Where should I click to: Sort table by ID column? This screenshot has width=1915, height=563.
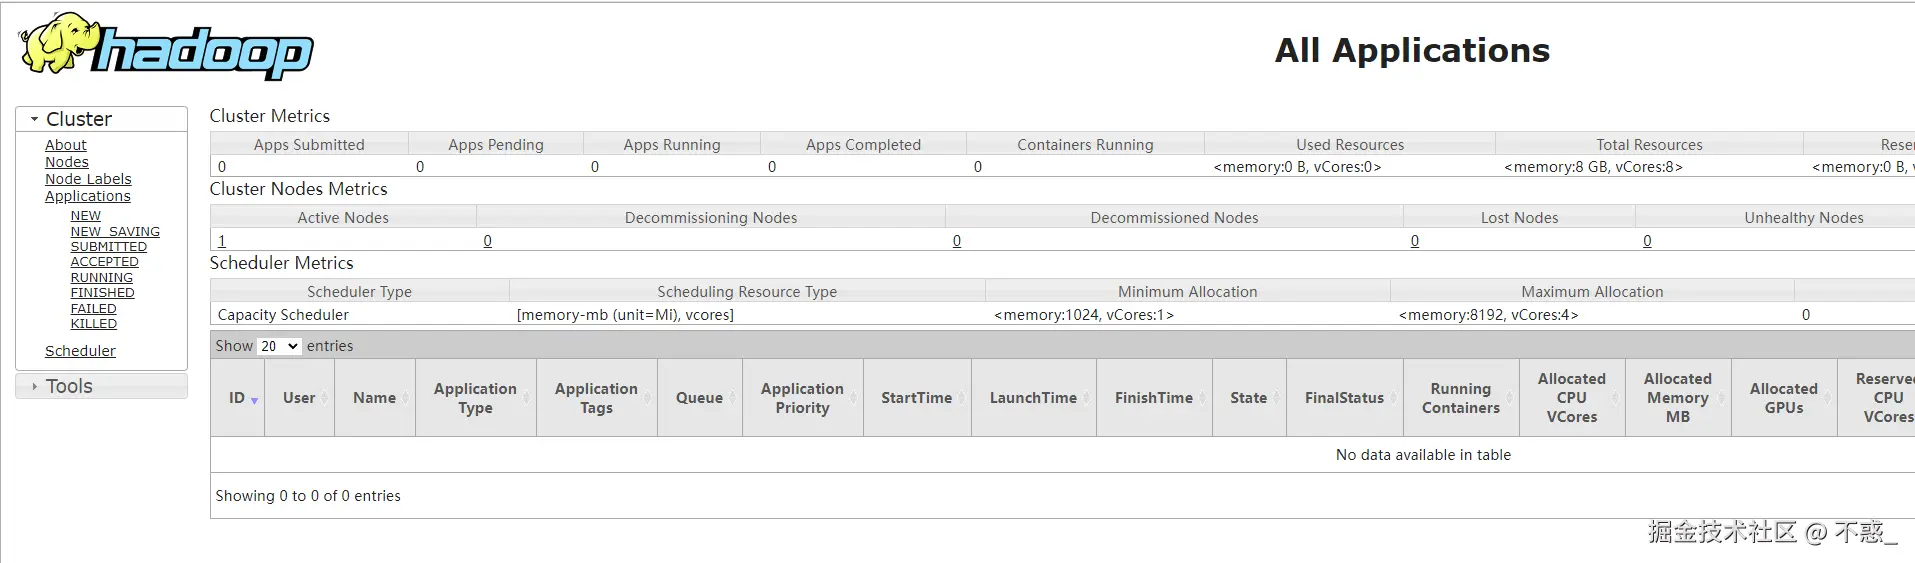(238, 398)
